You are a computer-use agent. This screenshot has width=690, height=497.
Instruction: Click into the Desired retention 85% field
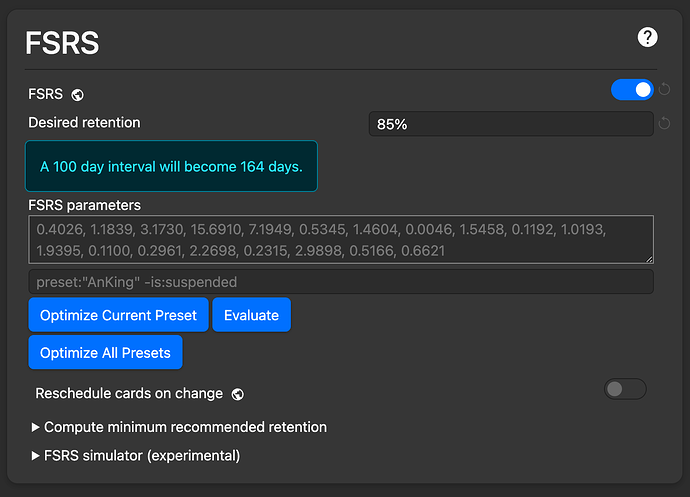point(510,124)
